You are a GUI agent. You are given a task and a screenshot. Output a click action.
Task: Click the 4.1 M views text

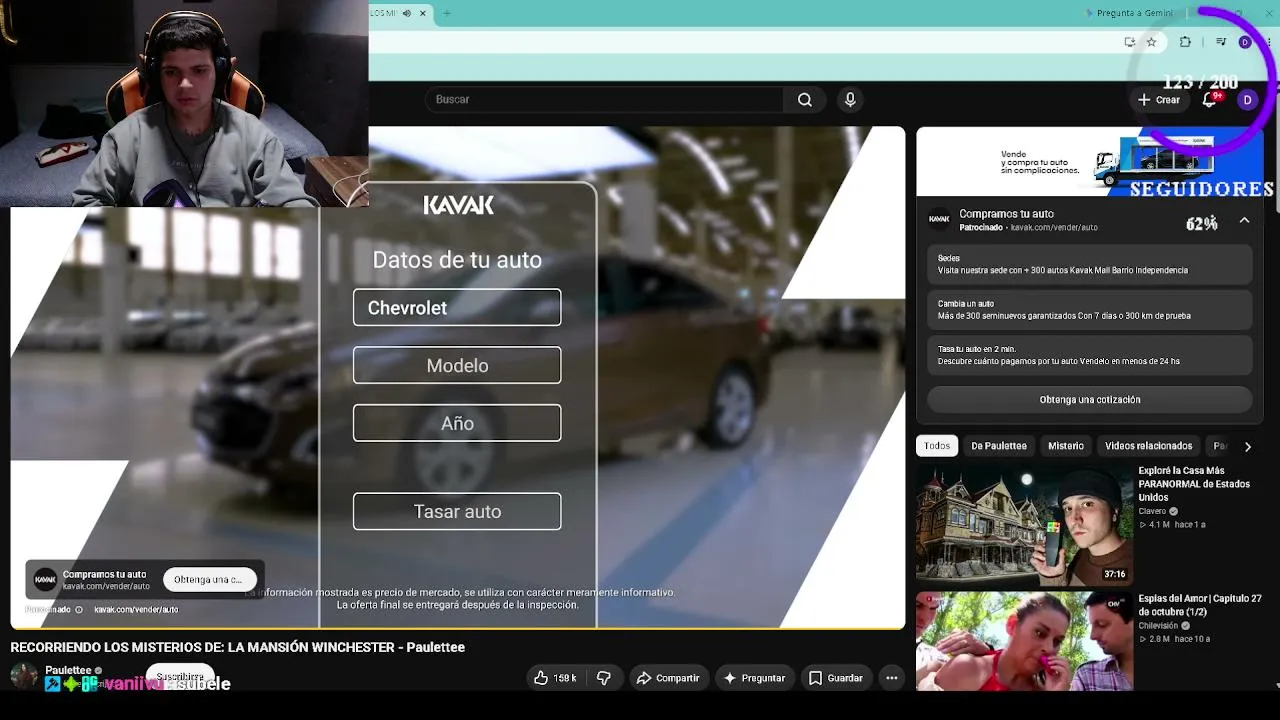click(1159, 525)
